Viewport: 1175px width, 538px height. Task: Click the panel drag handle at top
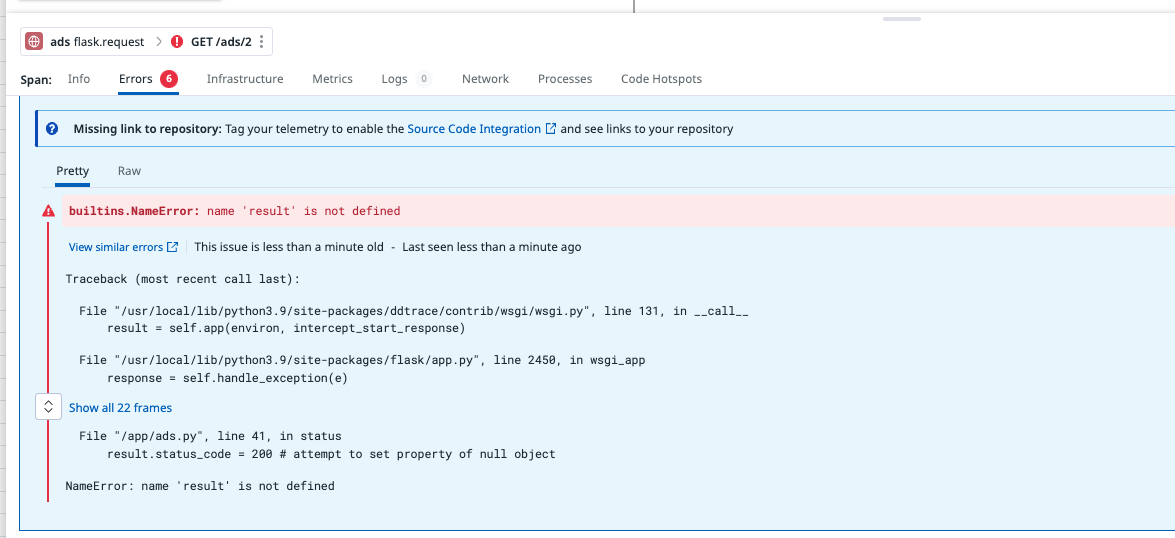(901, 19)
